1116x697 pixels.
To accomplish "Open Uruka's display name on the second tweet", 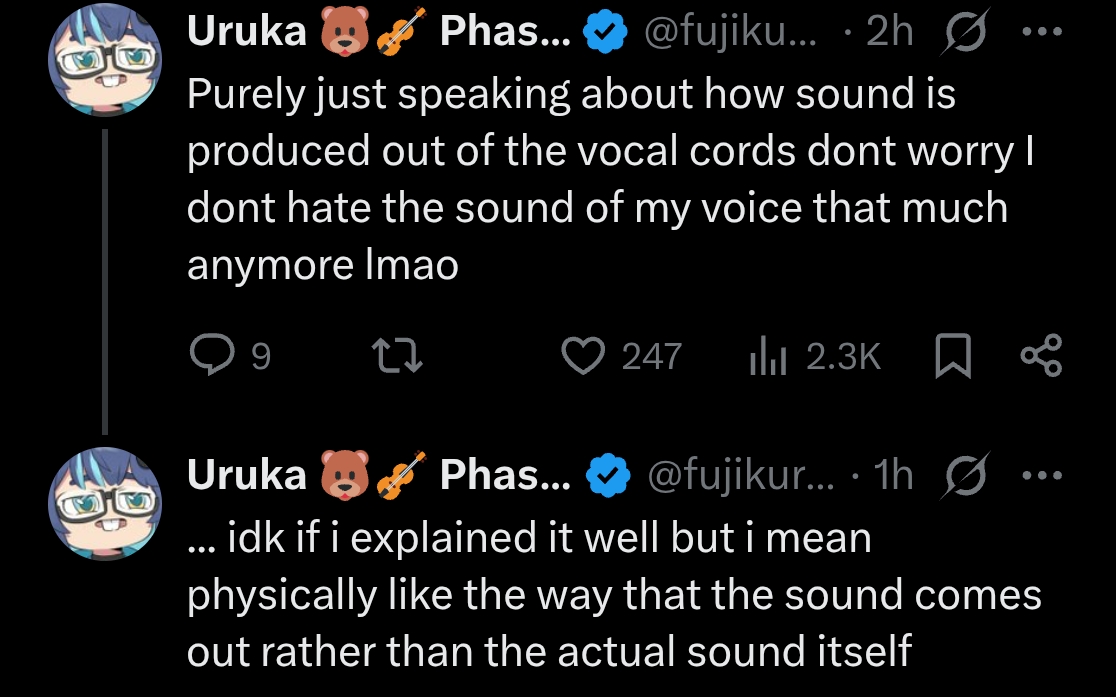I will click(247, 476).
